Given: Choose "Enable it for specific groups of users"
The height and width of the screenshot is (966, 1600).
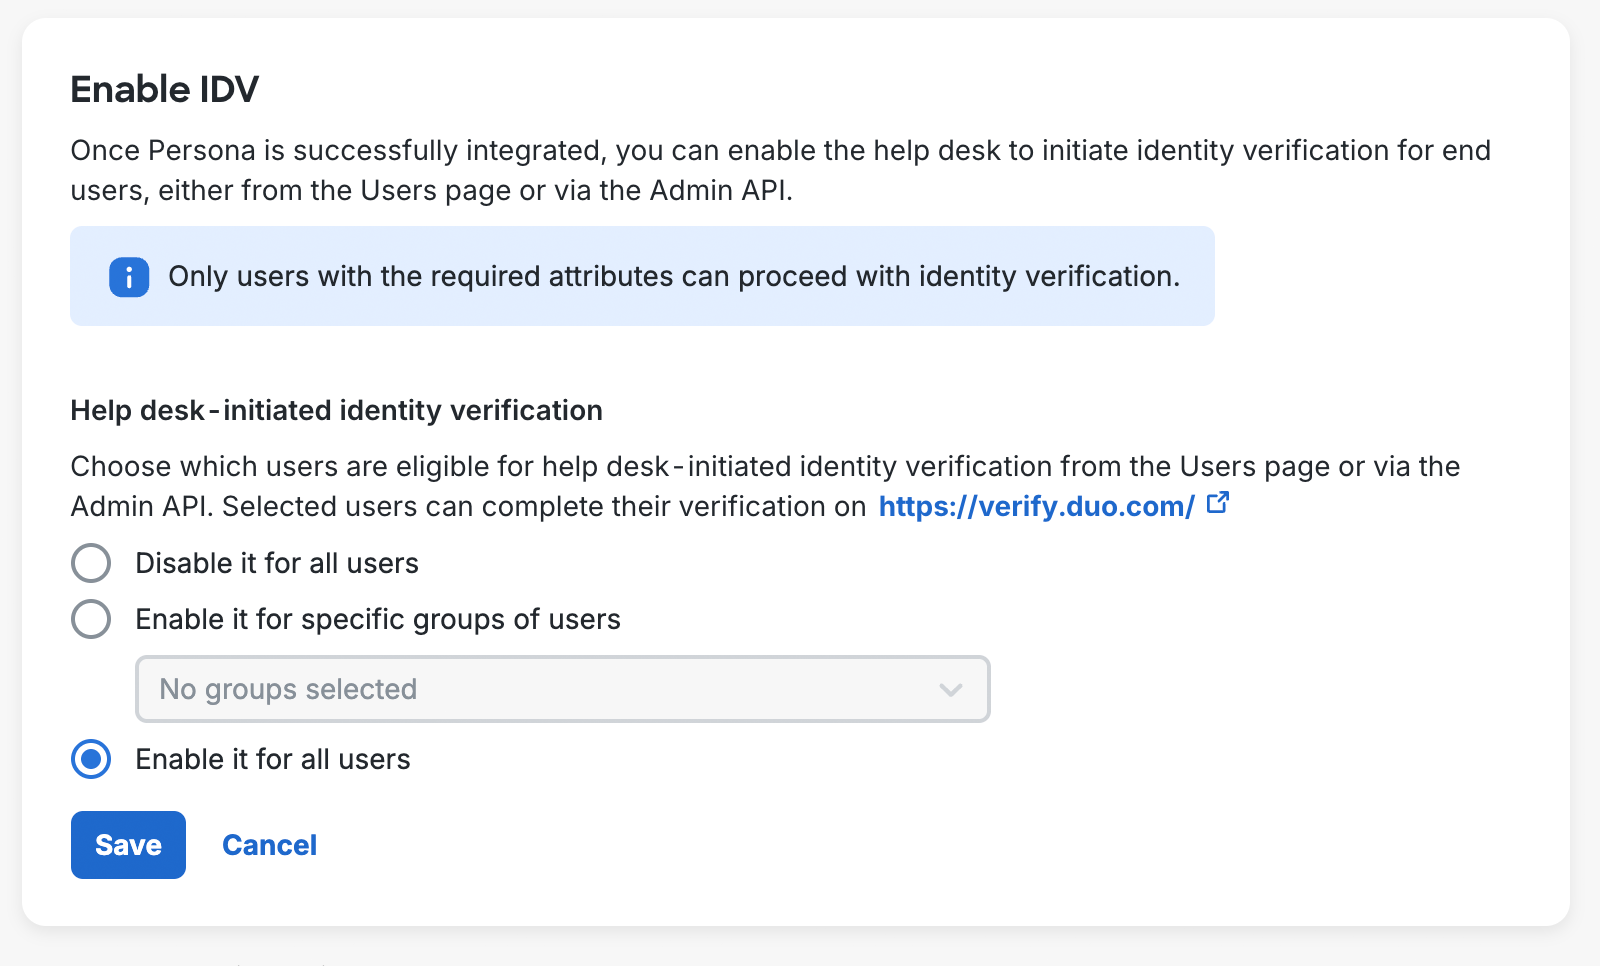Looking at the screenshot, I should [x=90, y=619].
